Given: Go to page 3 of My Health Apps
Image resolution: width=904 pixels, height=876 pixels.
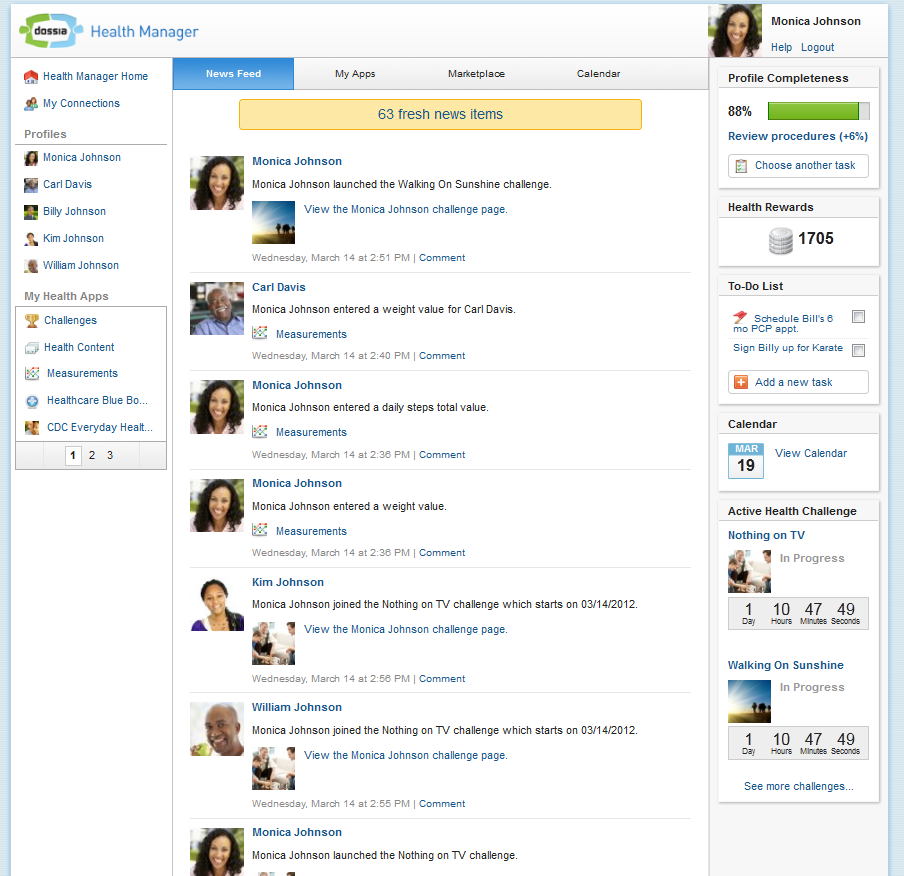Looking at the screenshot, I should point(110,455).
